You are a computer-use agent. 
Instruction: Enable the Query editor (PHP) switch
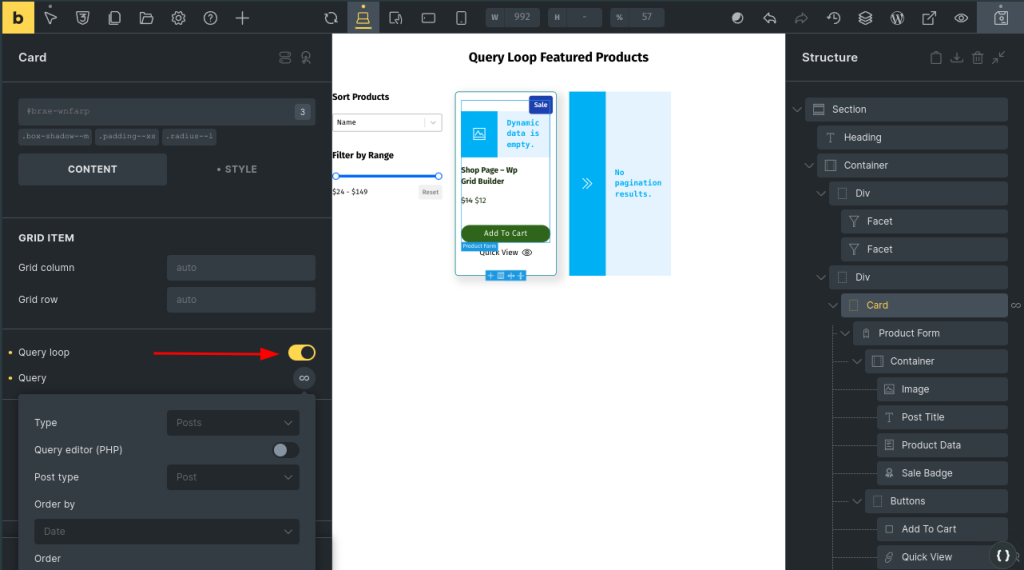[x=285, y=450]
